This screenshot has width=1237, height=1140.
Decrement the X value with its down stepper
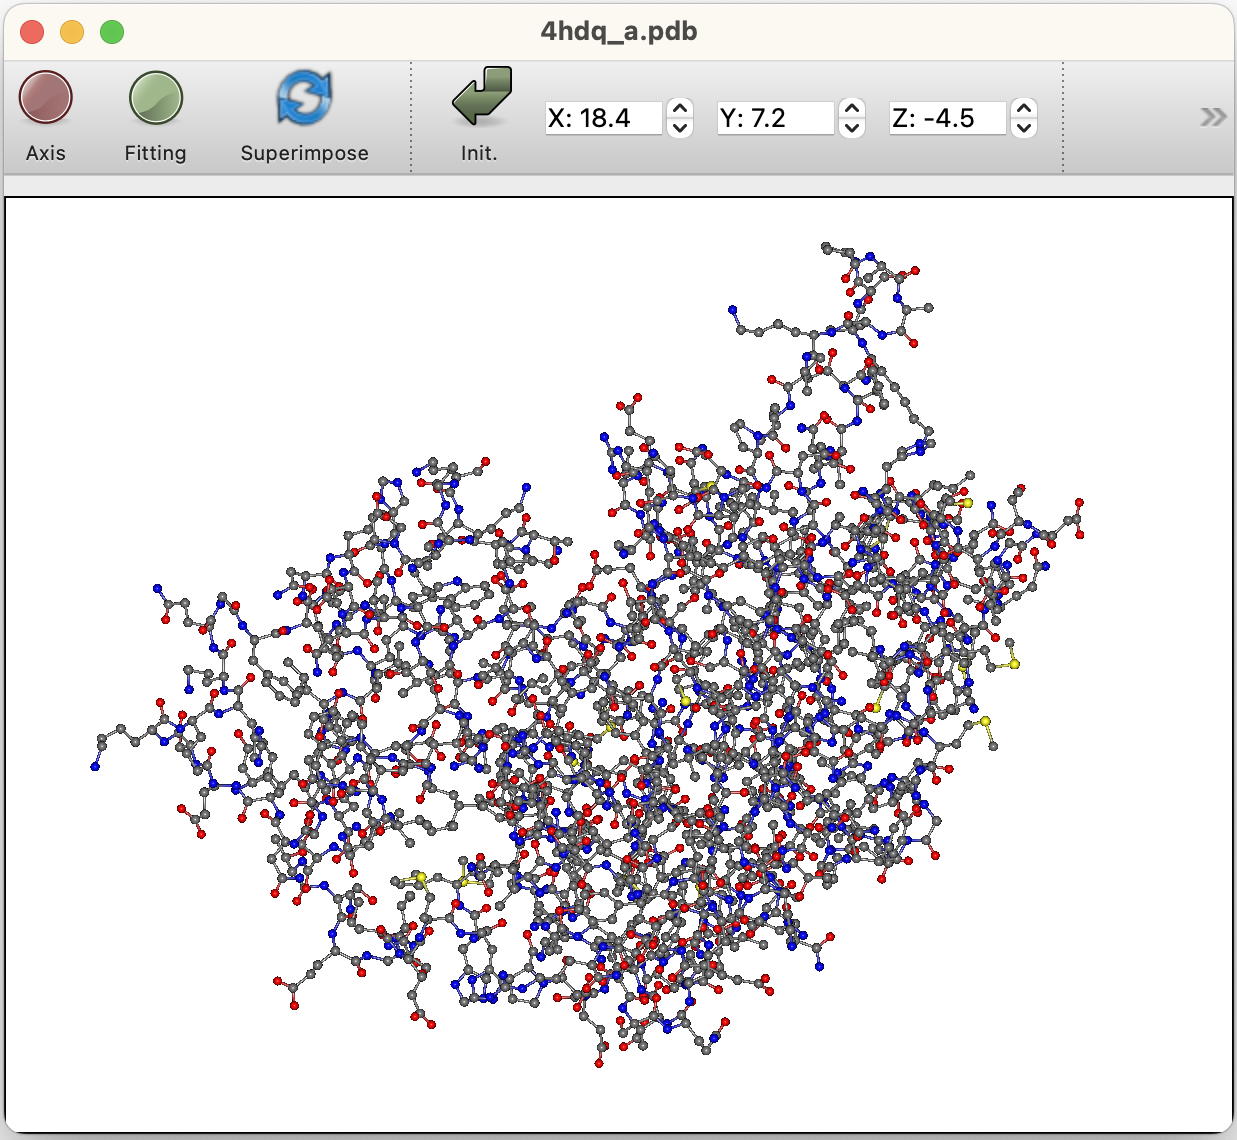coord(679,126)
